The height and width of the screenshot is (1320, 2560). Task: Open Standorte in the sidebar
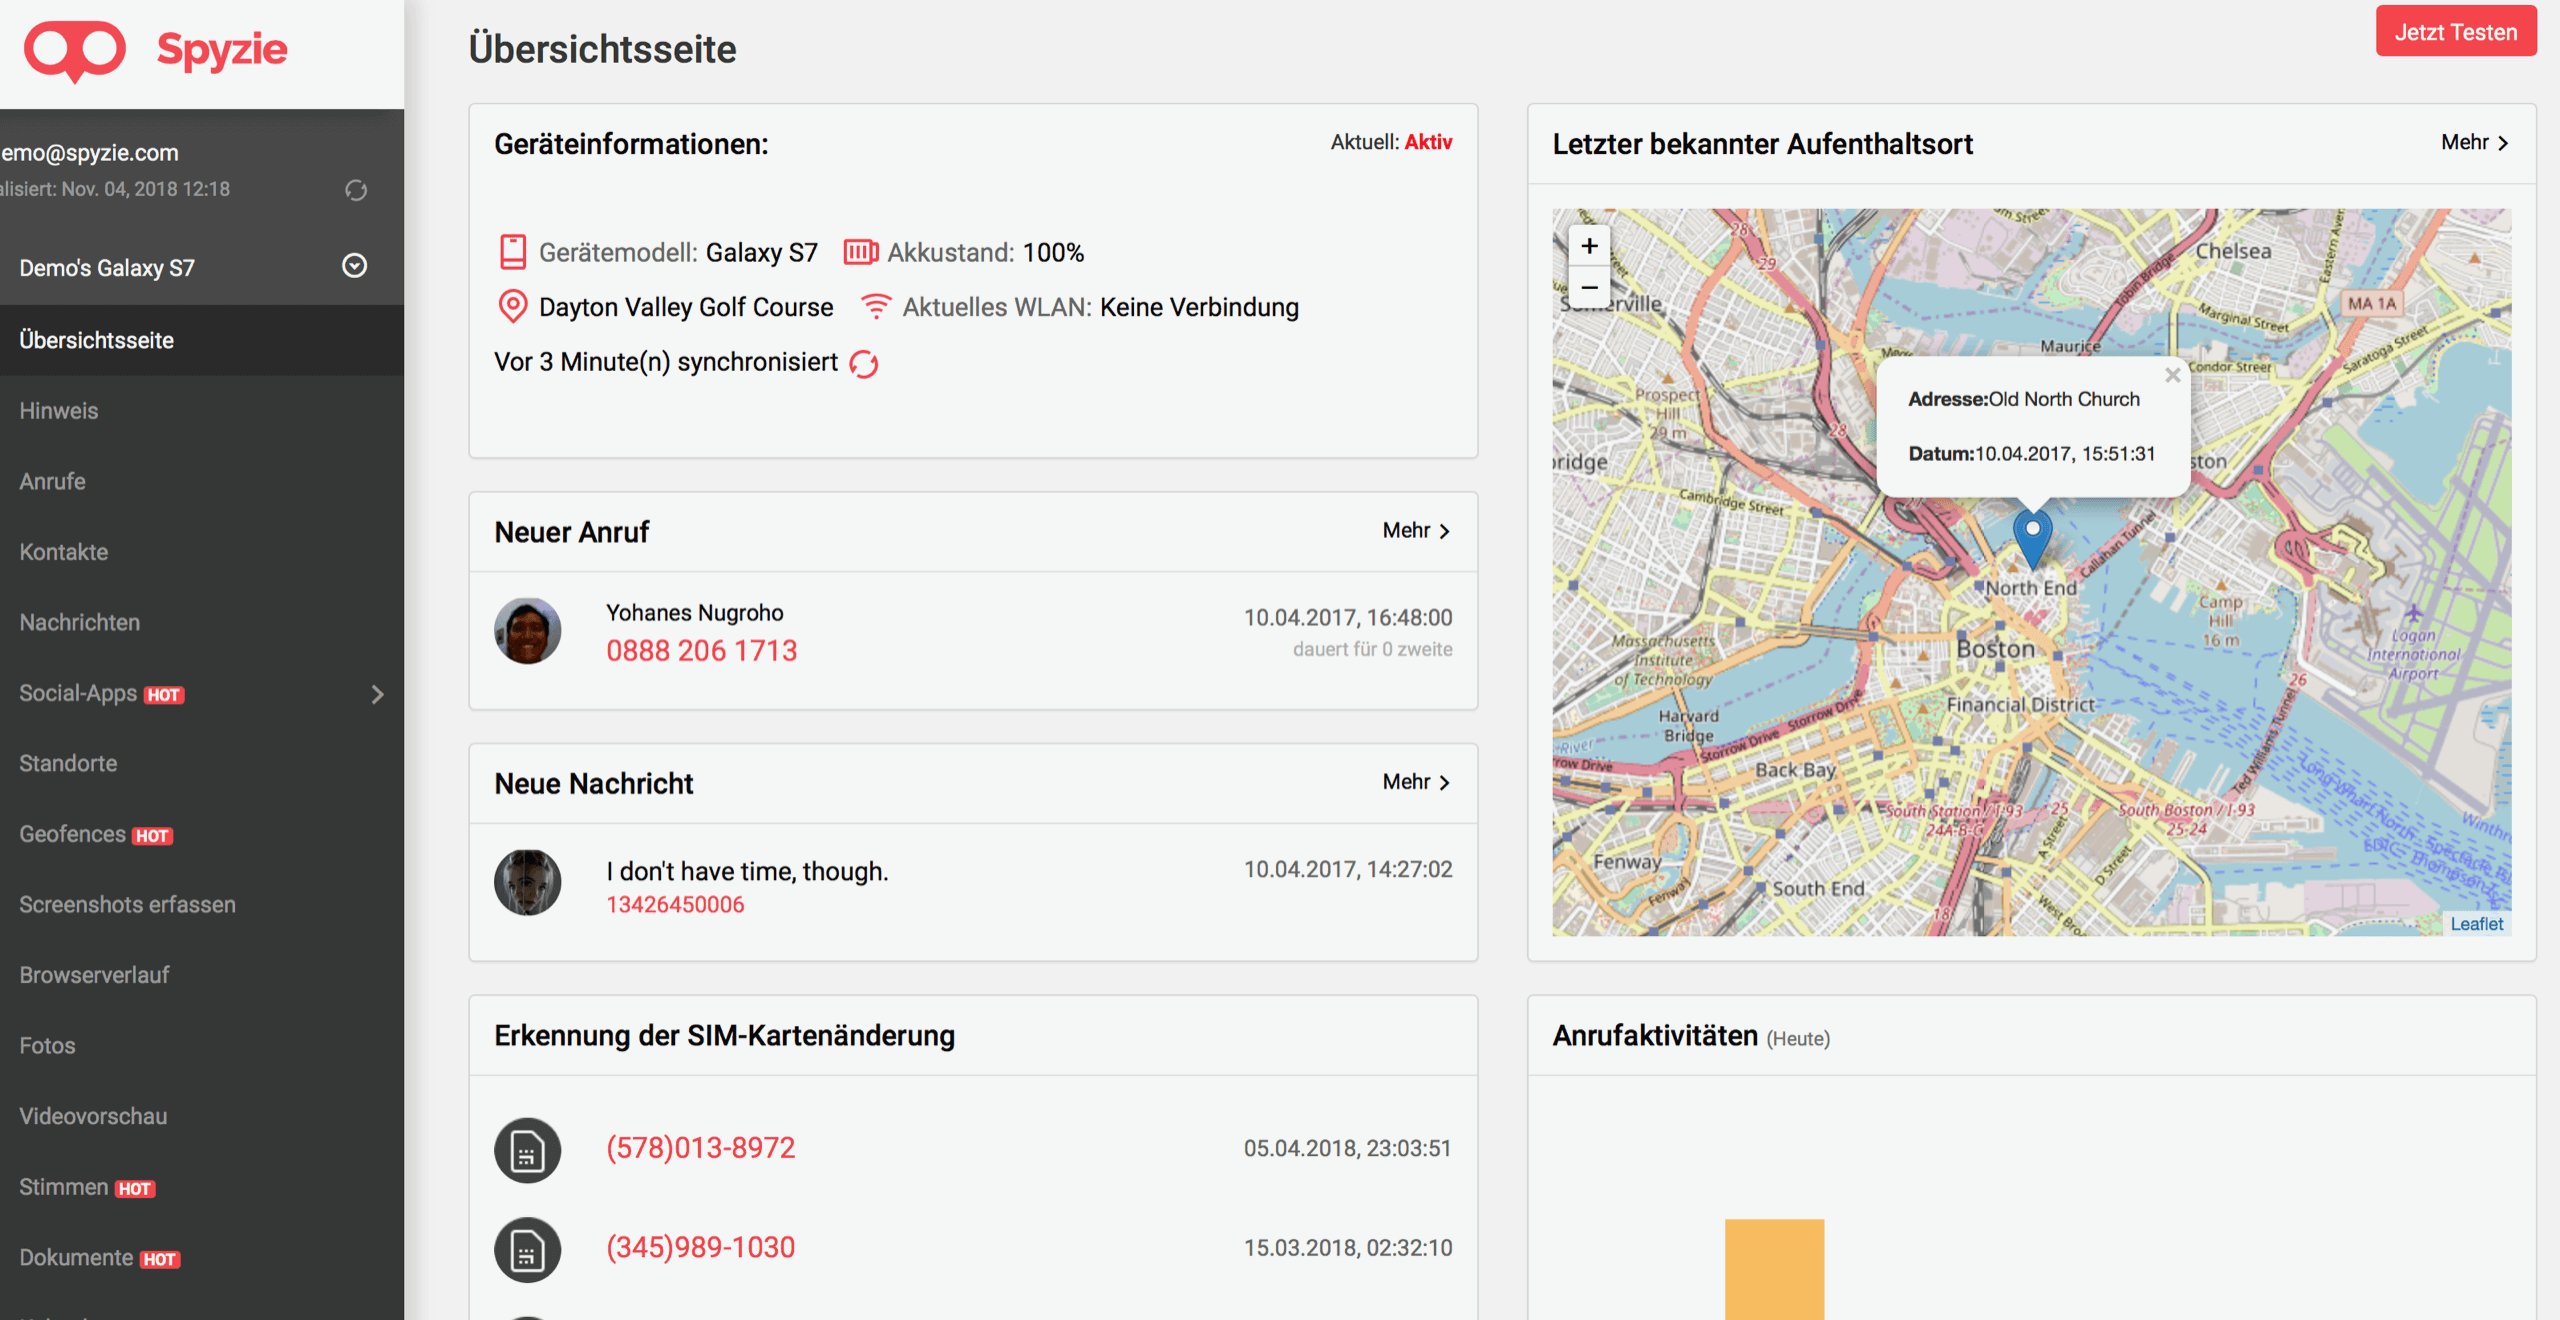point(202,763)
